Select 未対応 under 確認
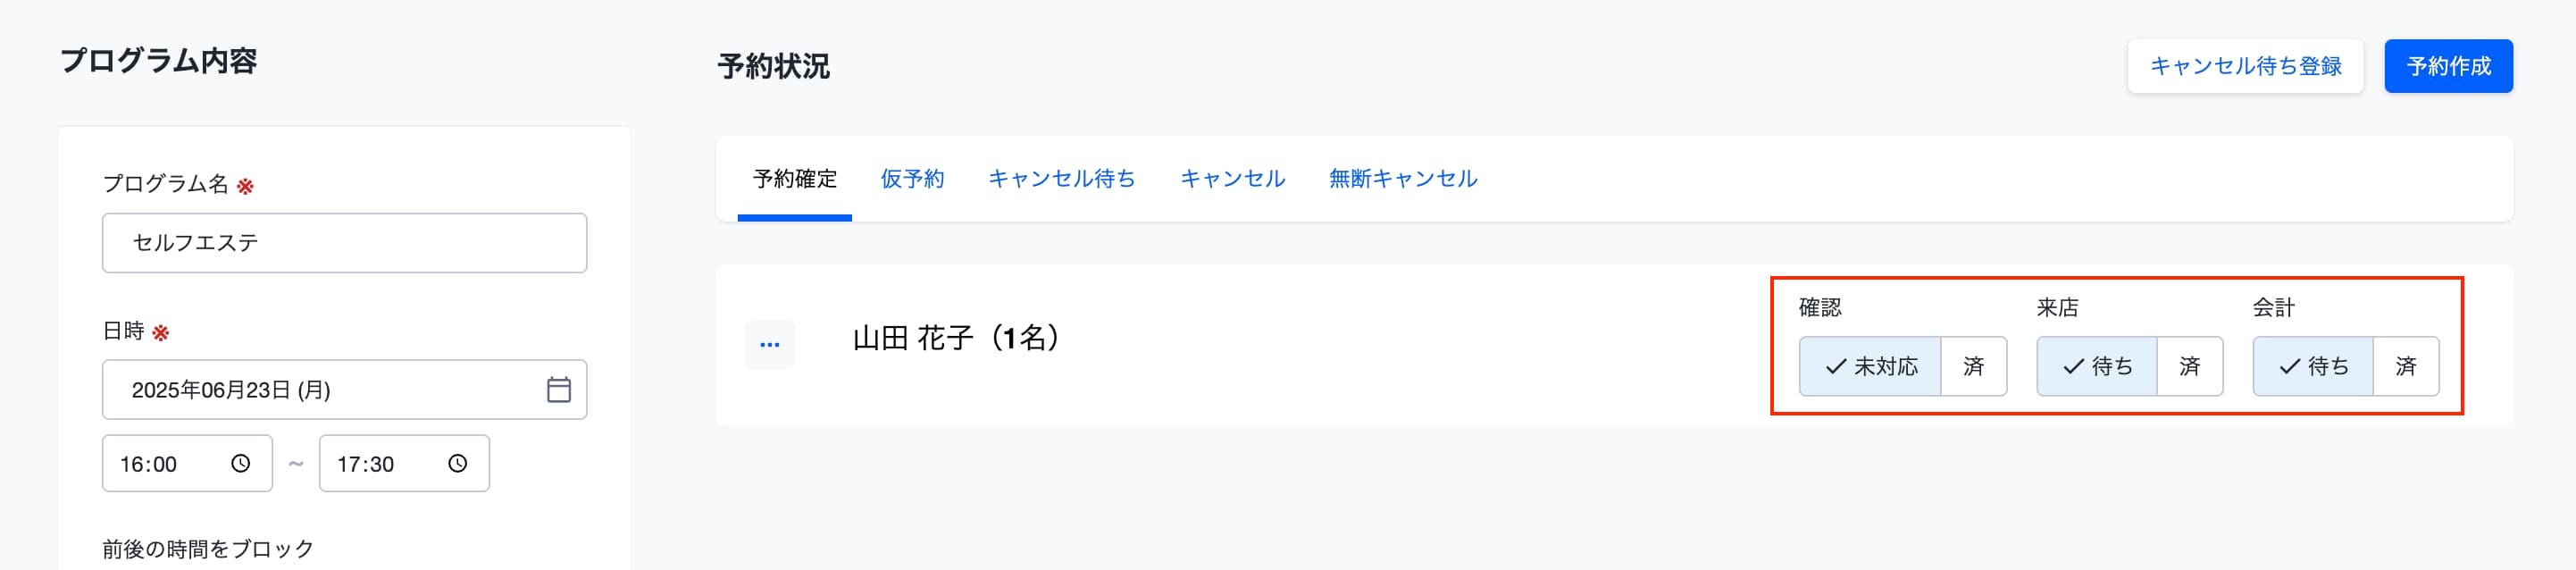The width and height of the screenshot is (2576, 570). pyautogui.click(x=1870, y=366)
